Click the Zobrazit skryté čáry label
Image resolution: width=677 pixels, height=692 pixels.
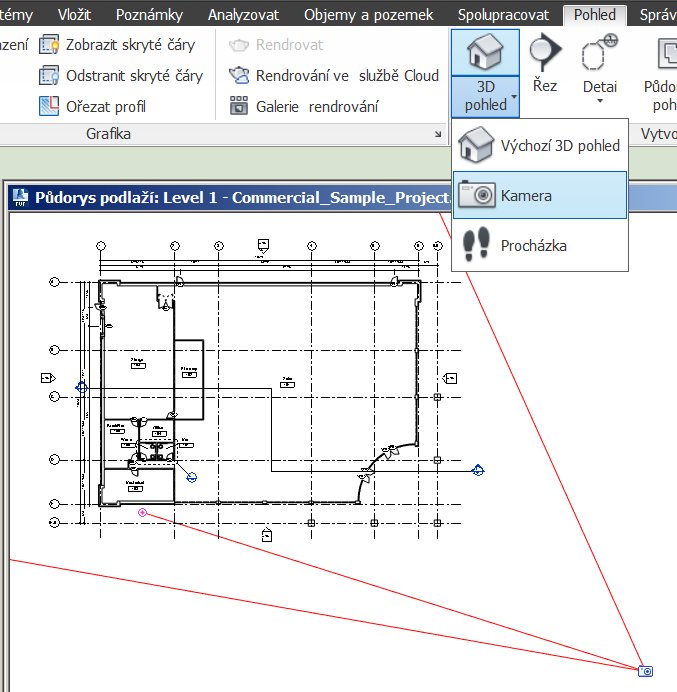[130, 45]
